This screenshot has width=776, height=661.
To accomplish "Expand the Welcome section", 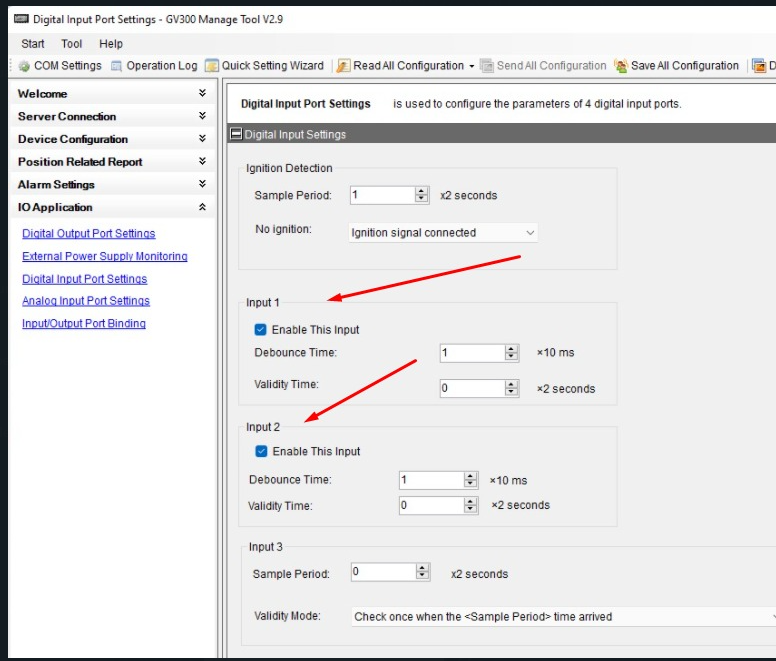I will [x=113, y=94].
